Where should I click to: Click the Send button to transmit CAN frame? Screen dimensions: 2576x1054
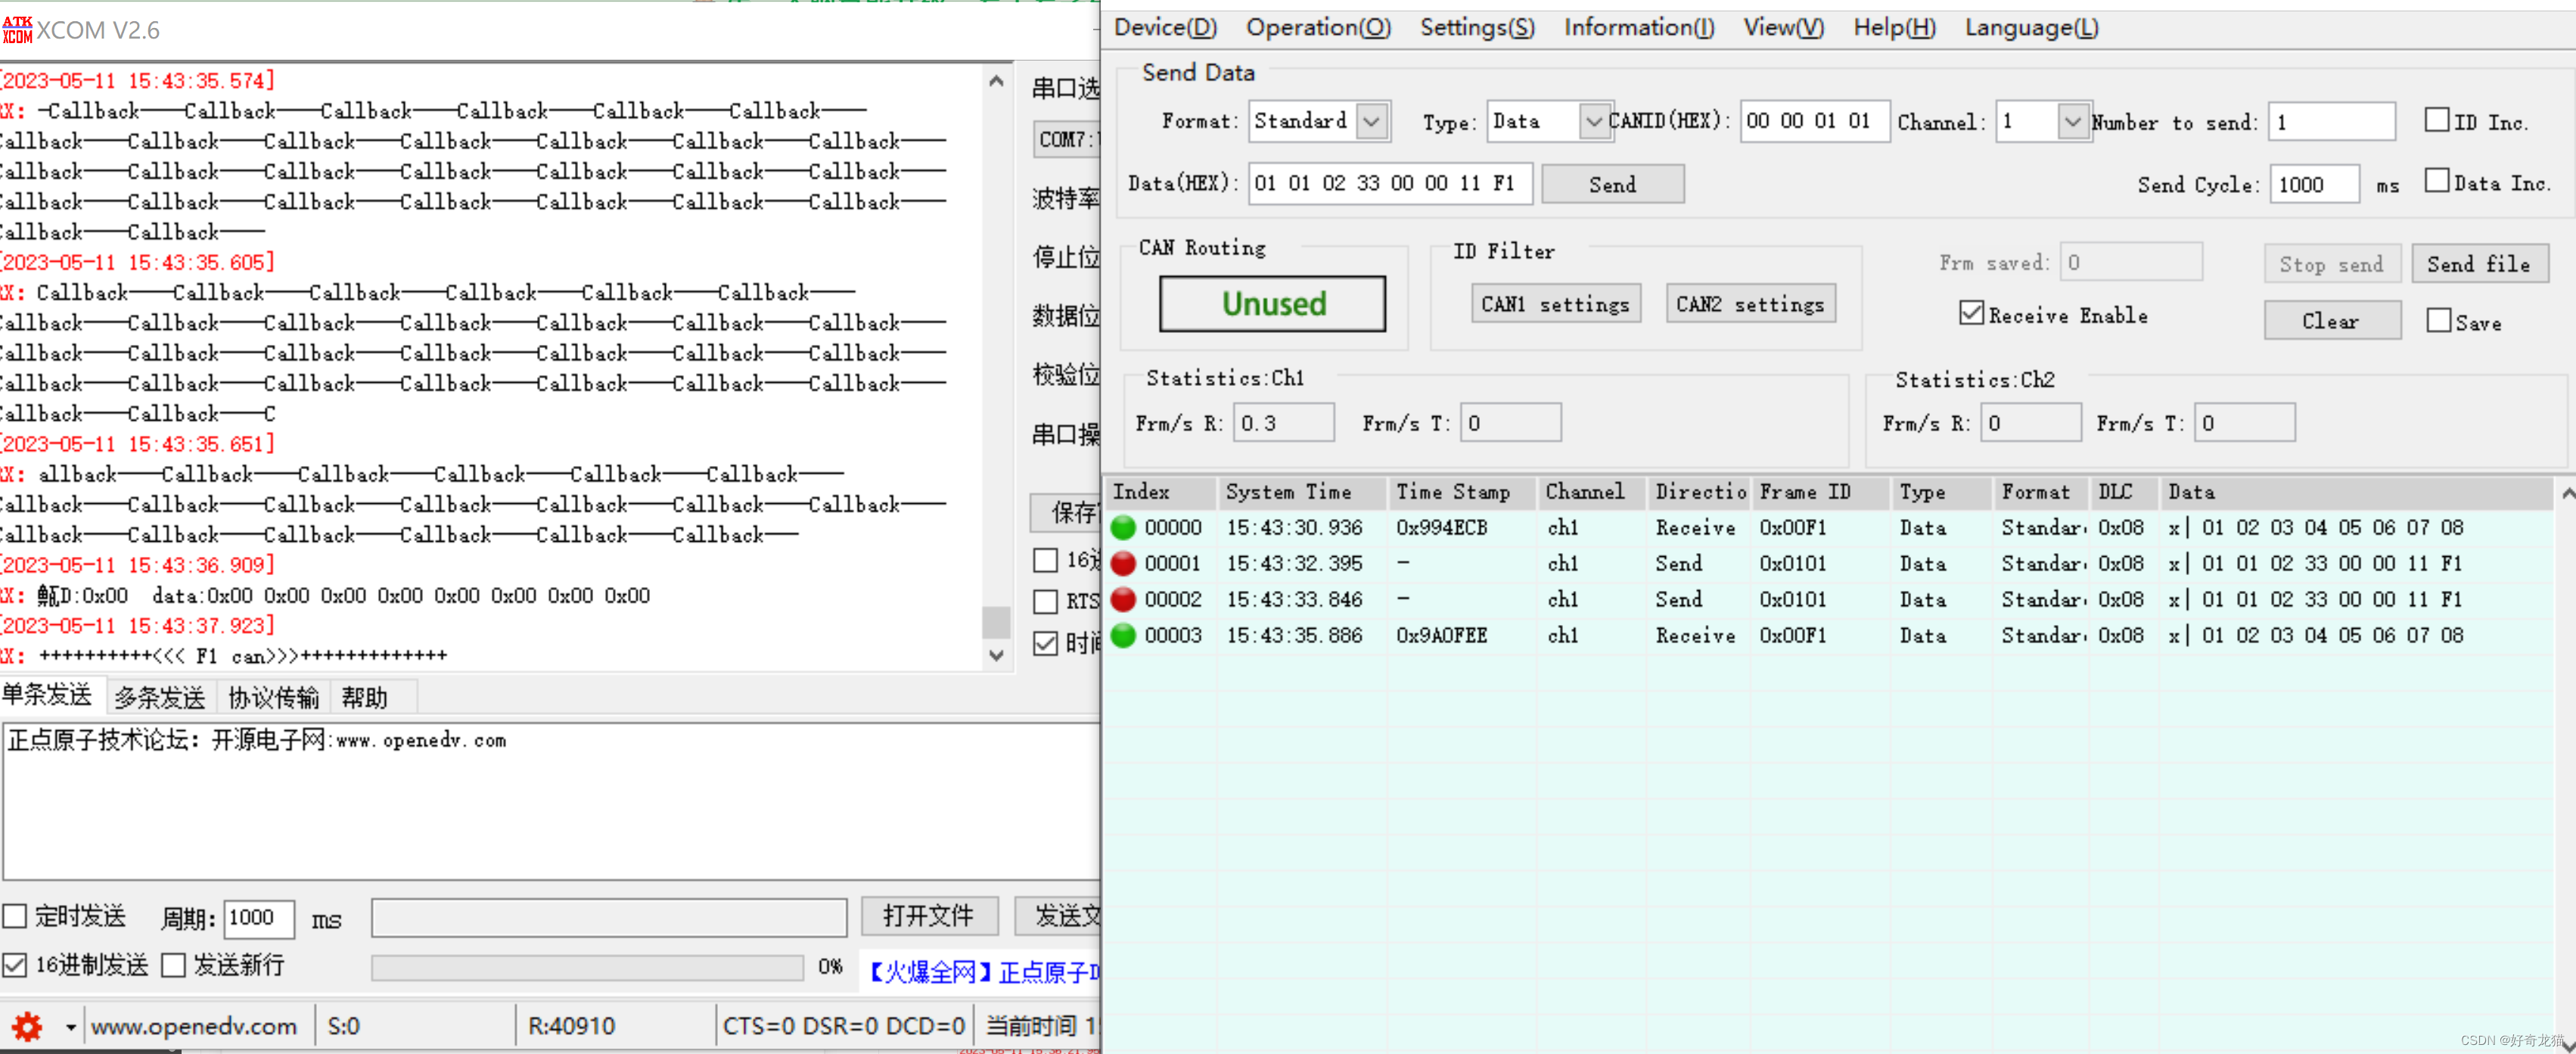coord(1613,184)
